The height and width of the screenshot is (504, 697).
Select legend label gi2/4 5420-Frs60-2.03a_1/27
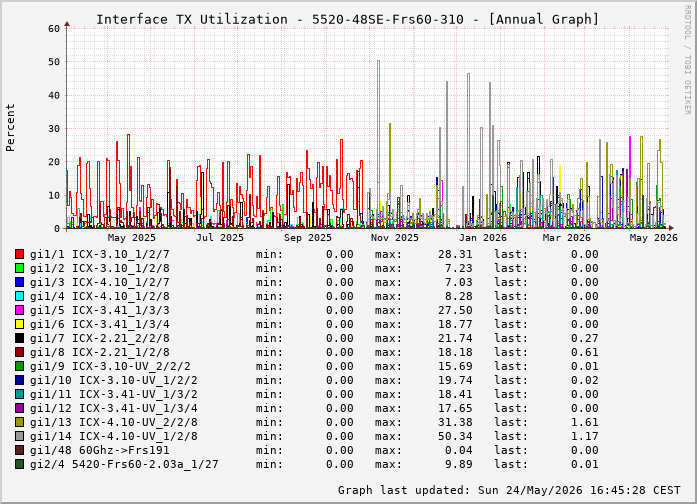(x=124, y=464)
